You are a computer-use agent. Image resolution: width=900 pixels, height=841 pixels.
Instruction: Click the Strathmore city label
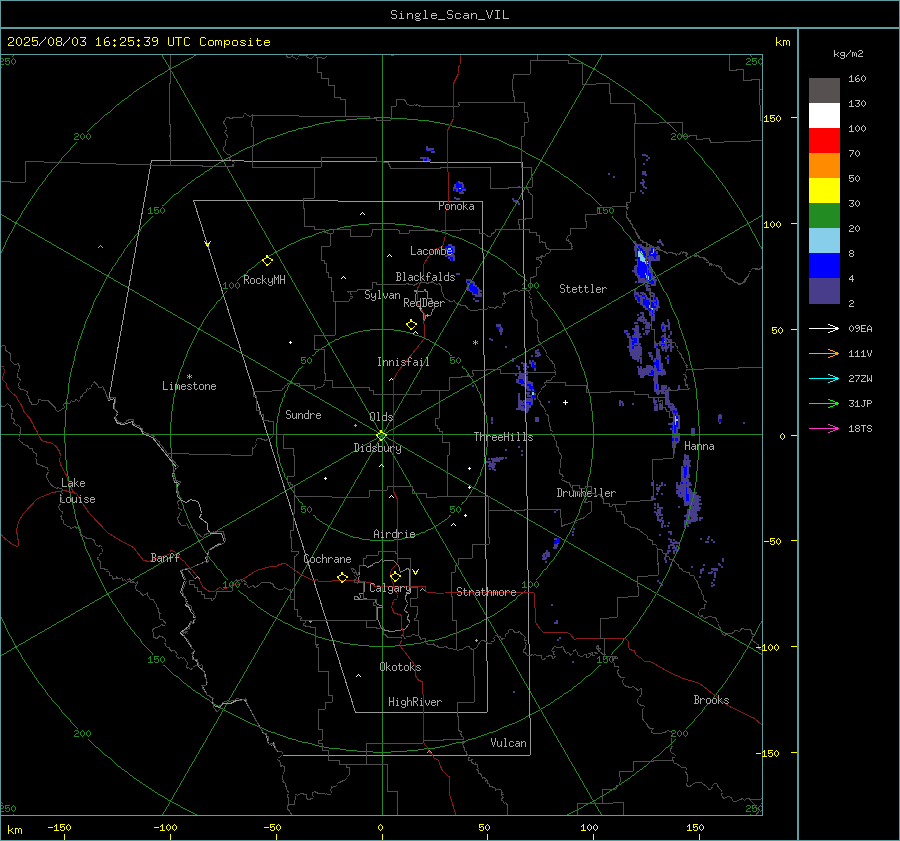[486, 592]
